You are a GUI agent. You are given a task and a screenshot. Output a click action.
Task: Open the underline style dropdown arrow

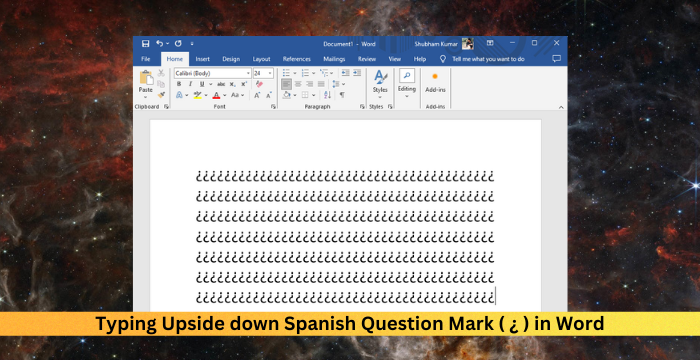coord(210,84)
